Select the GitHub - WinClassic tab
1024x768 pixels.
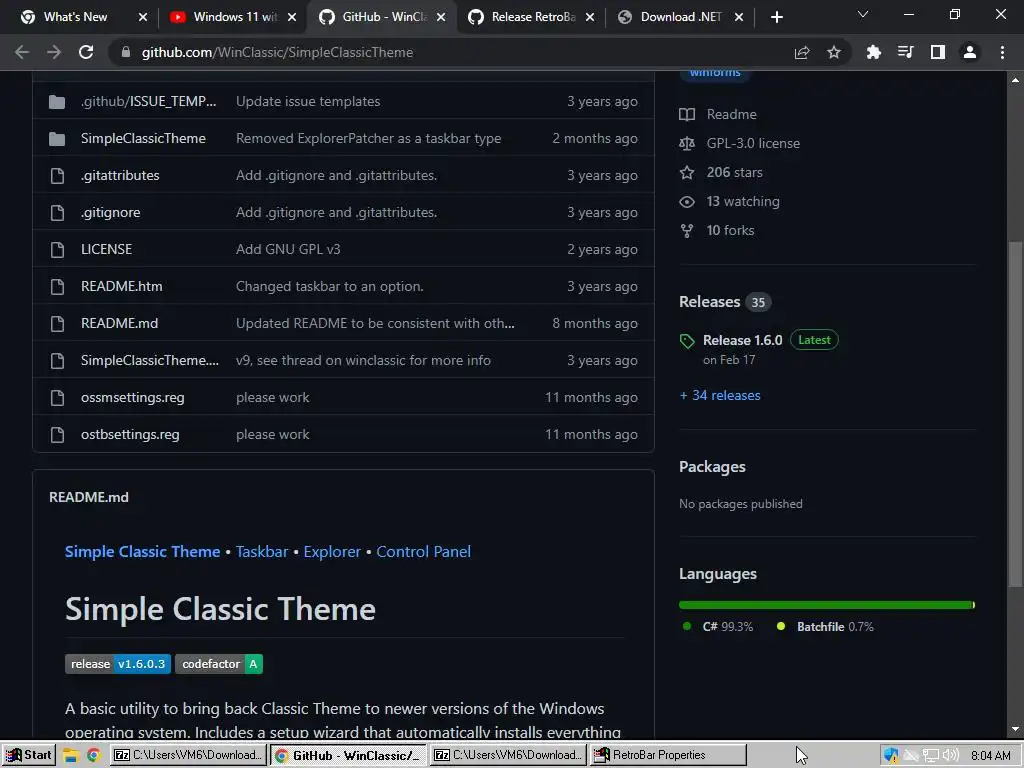coord(383,17)
